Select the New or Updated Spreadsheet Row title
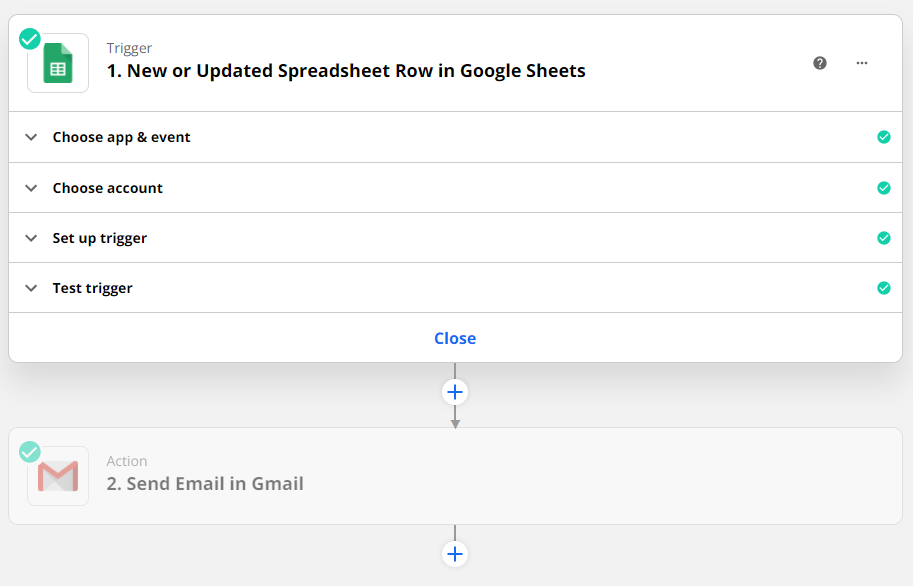Screen dimensions: 913x586 346,70
